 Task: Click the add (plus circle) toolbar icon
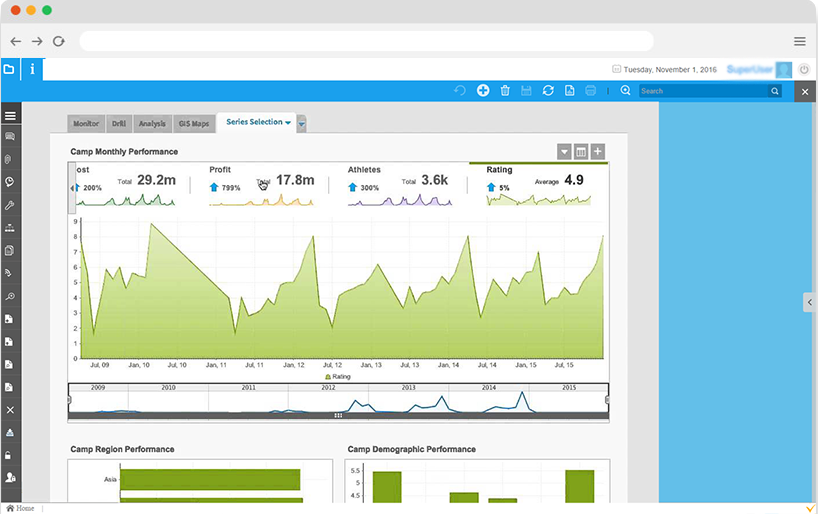click(483, 91)
